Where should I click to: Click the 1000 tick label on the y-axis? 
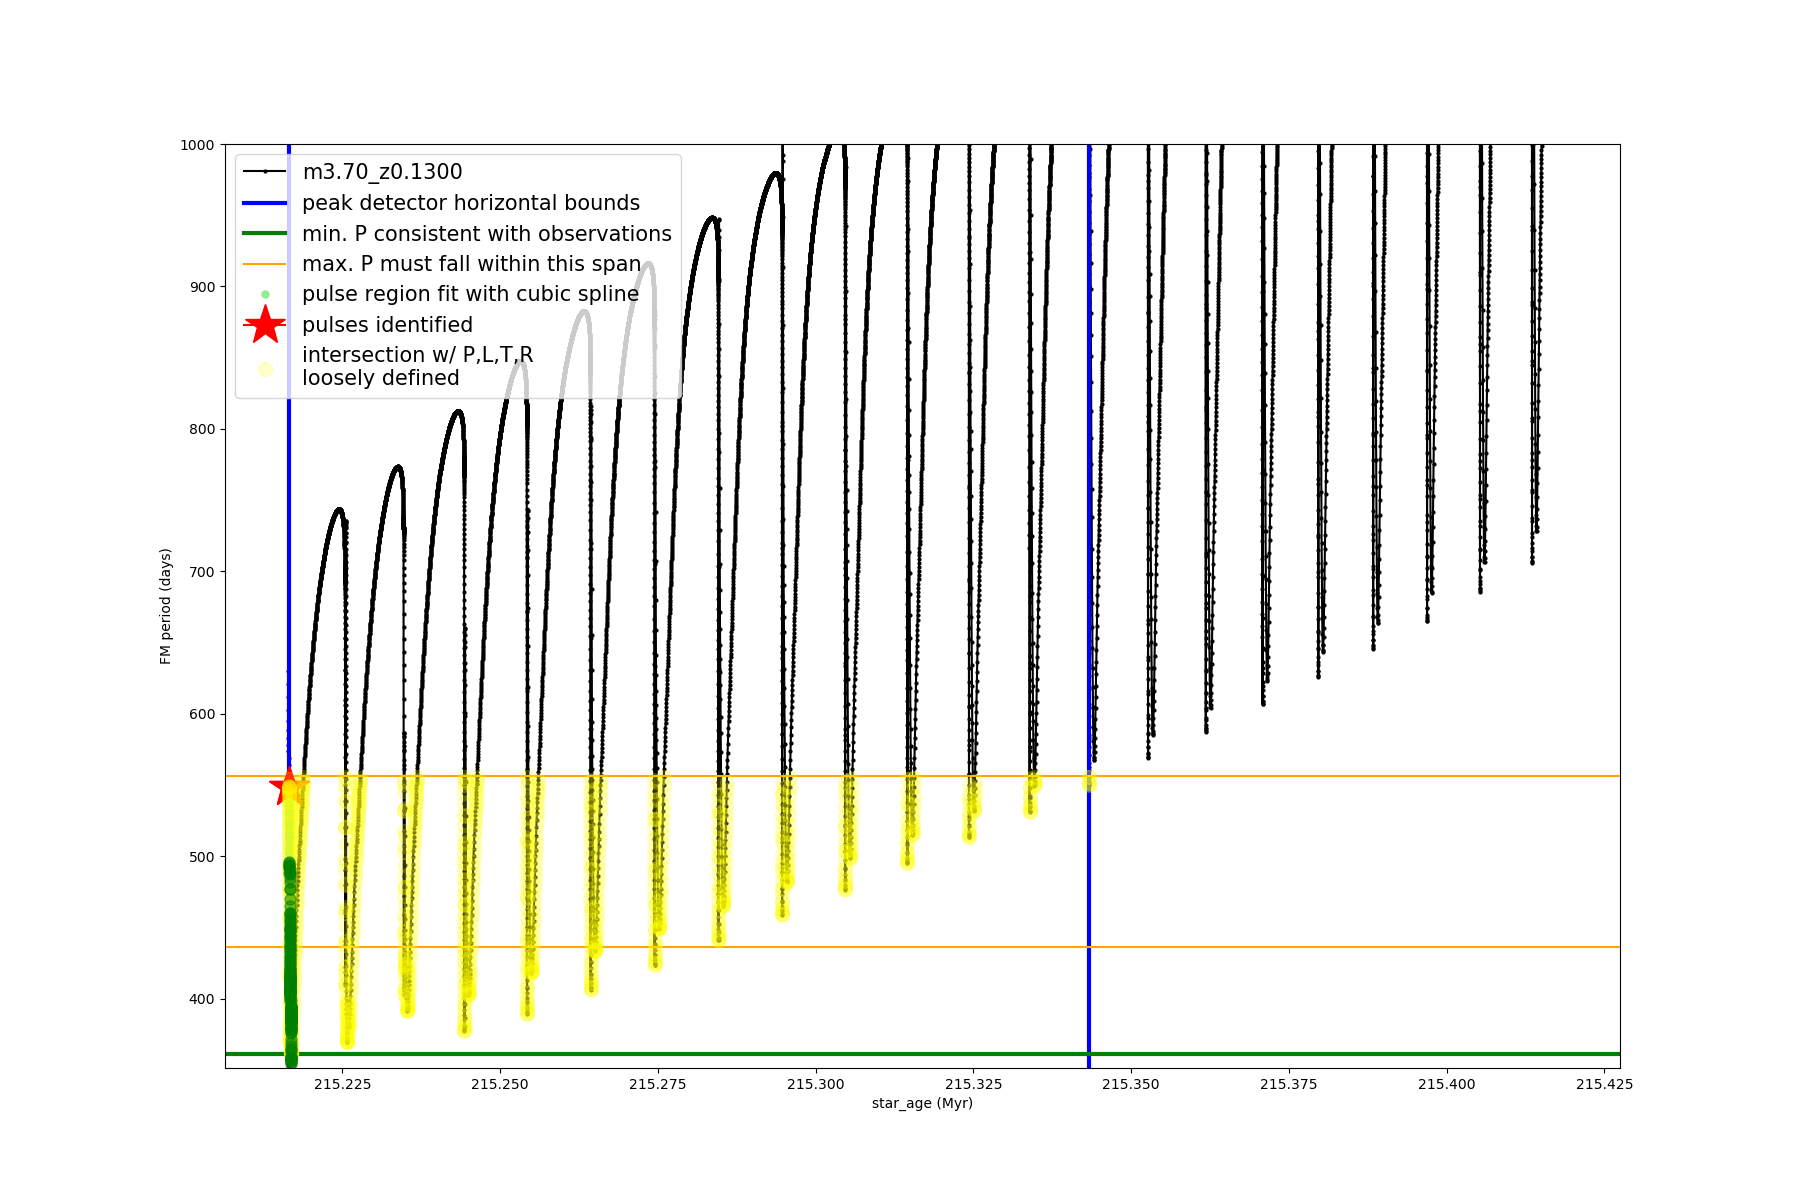(197, 145)
